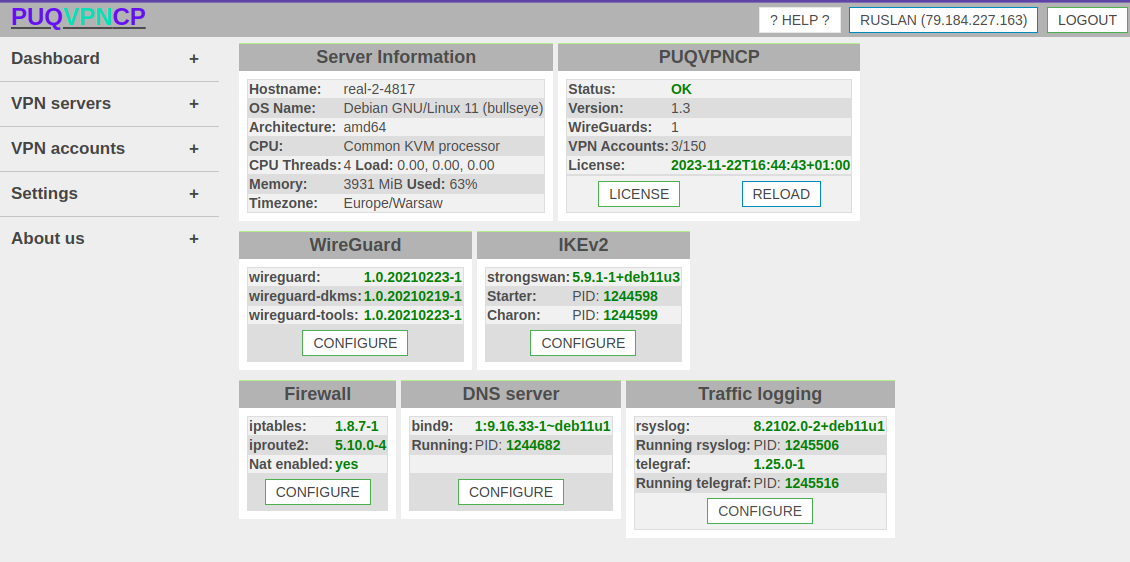The height and width of the screenshot is (562, 1130).
Task: Expand the Settings plus sign
Action: pyautogui.click(x=194, y=194)
